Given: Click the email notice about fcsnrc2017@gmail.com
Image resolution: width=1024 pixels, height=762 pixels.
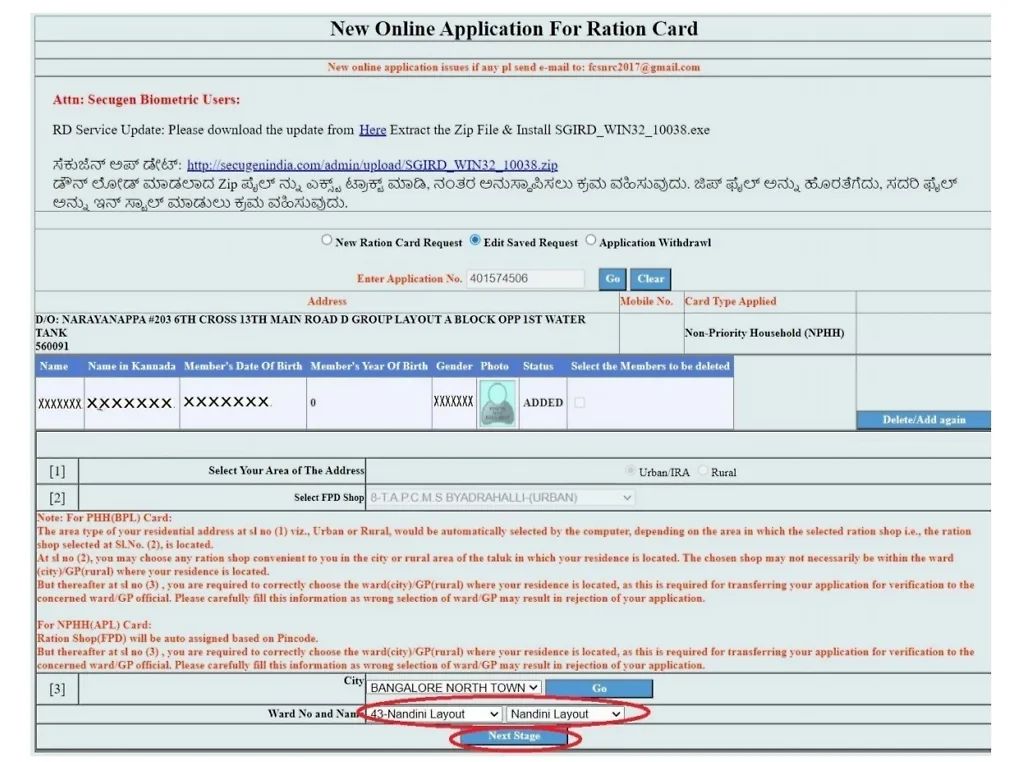Looking at the screenshot, I should (514, 67).
